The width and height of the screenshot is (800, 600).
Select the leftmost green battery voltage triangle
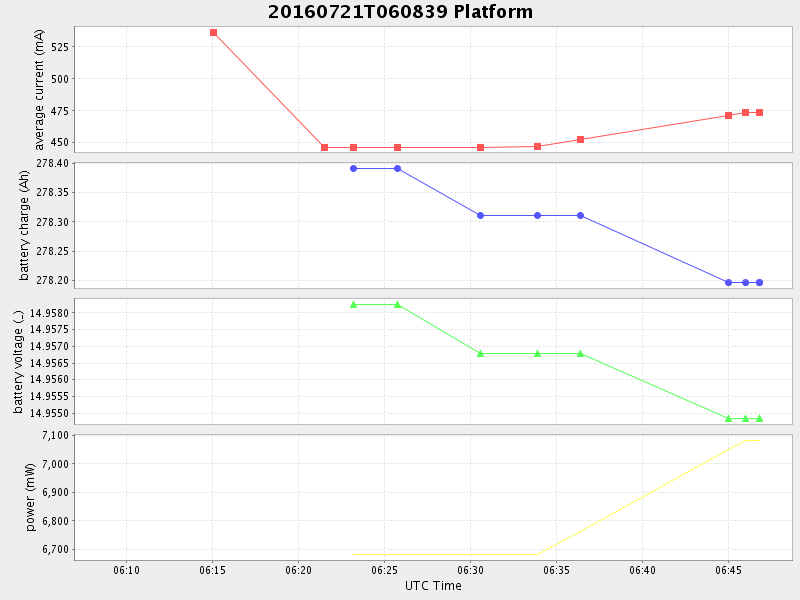point(353,304)
